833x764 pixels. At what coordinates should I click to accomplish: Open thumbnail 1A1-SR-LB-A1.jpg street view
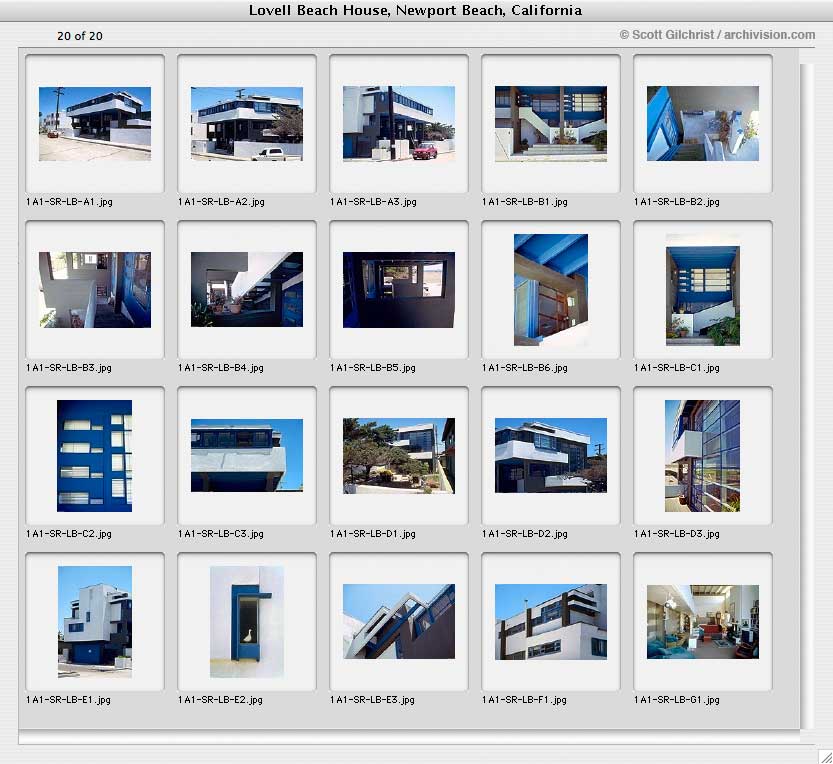tap(95, 124)
